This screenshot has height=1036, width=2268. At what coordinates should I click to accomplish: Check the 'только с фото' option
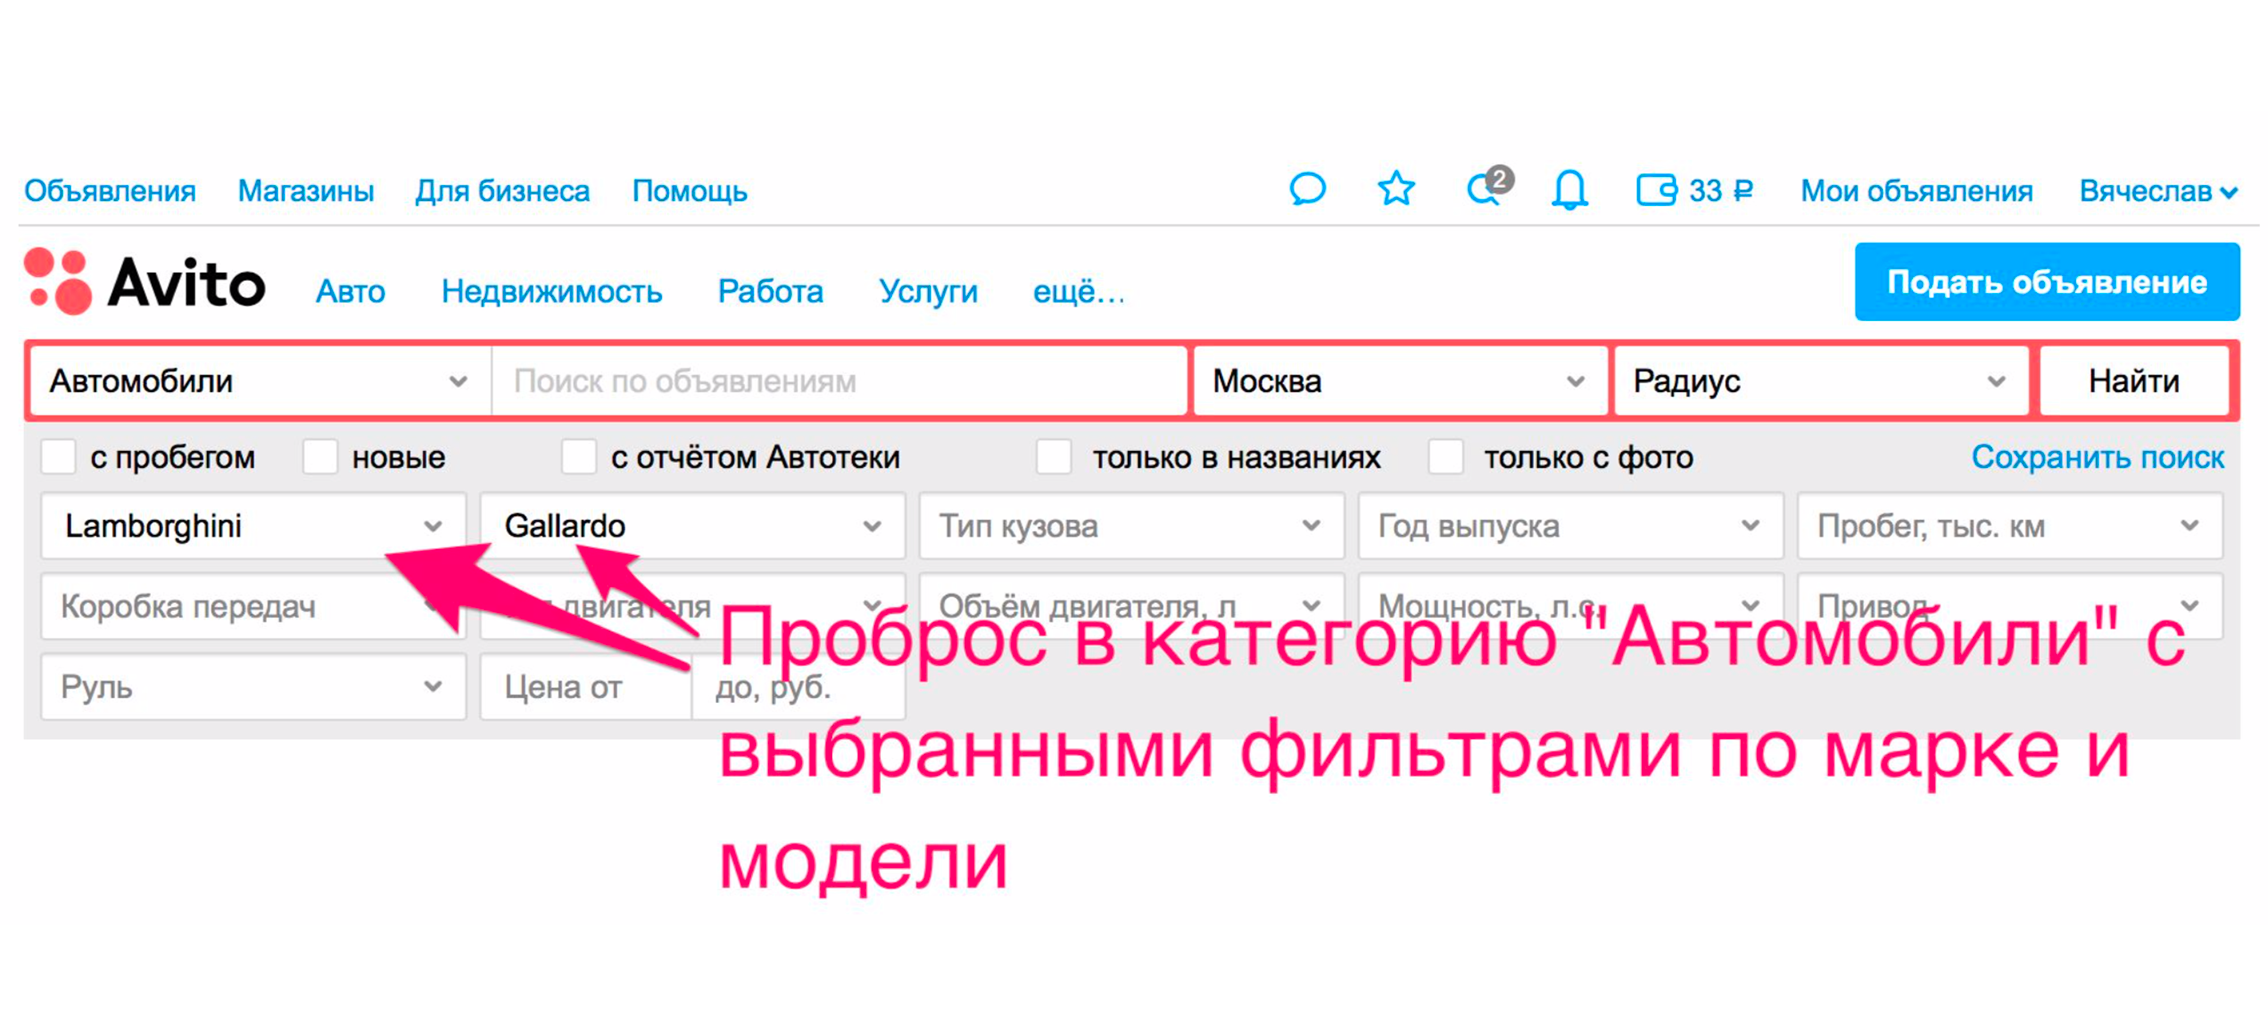1447,457
